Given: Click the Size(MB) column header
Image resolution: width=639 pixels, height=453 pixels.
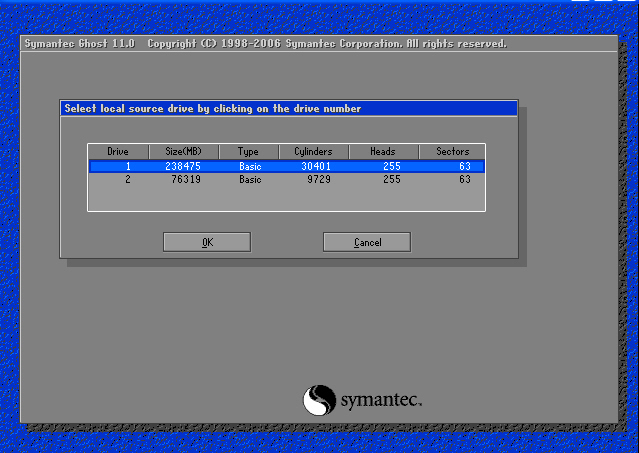Looking at the screenshot, I should (183, 152).
